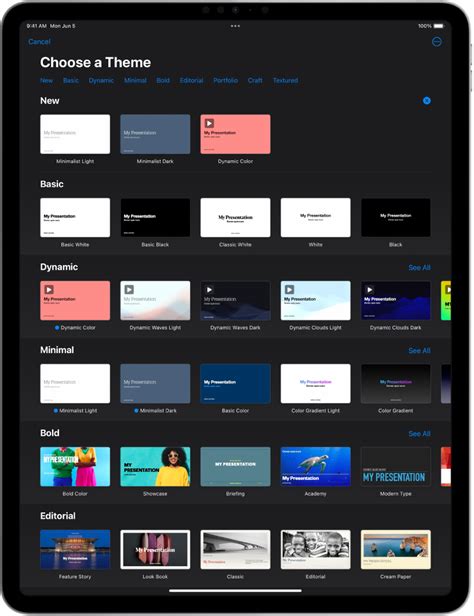This screenshot has height=616, width=474.
Task: Choose the Bold Color theme
Action: (75, 466)
